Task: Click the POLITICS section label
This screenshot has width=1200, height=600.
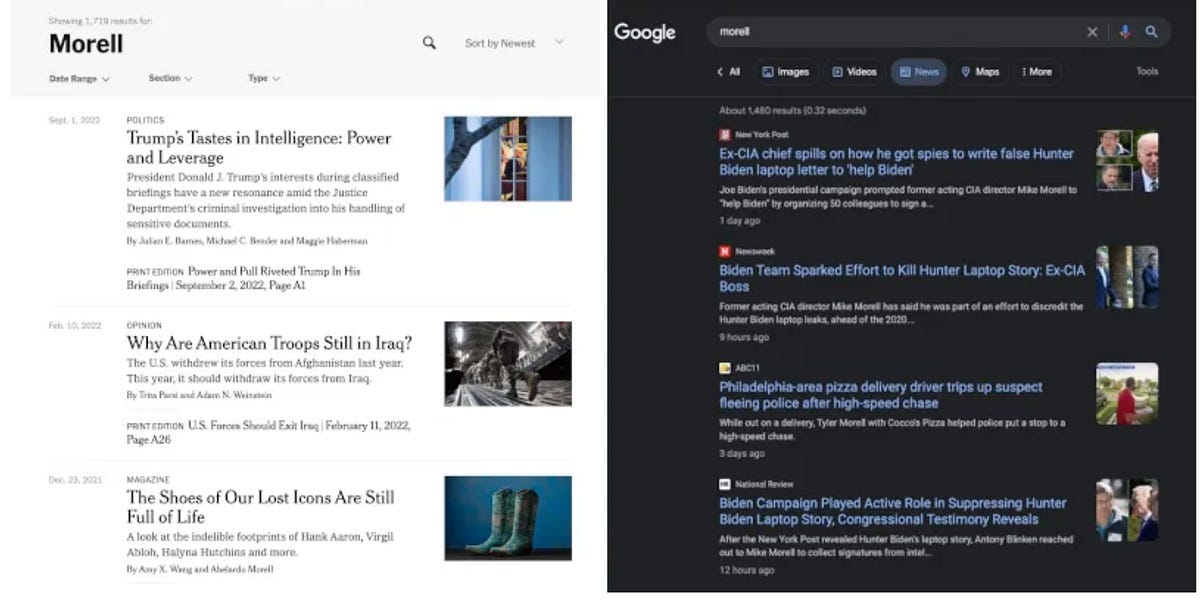Action: pyautogui.click(x=145, y=120)
